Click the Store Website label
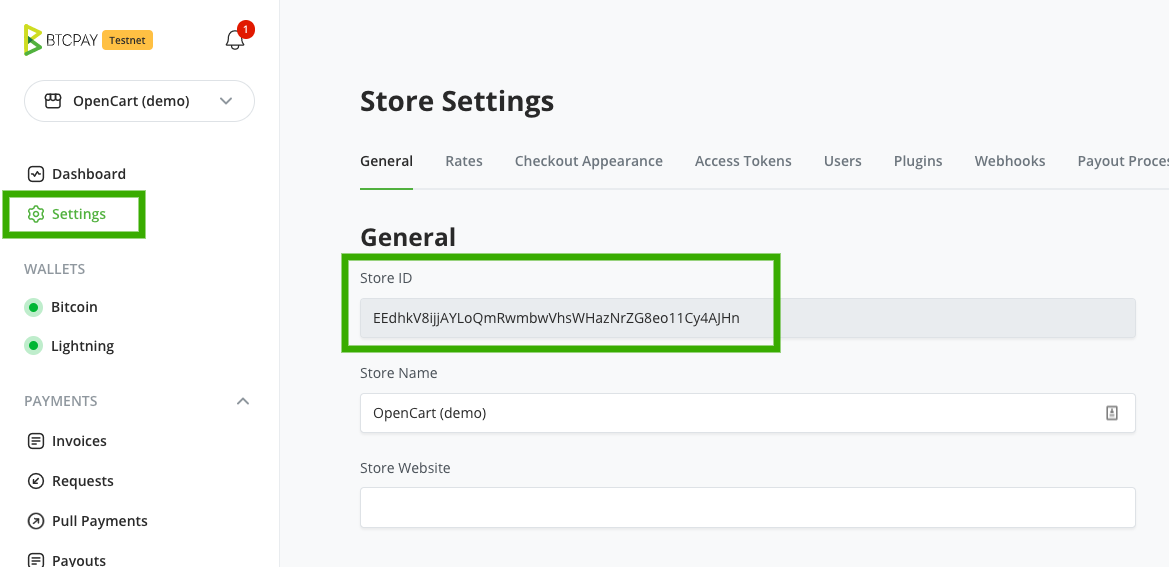 tap(405, 468)
